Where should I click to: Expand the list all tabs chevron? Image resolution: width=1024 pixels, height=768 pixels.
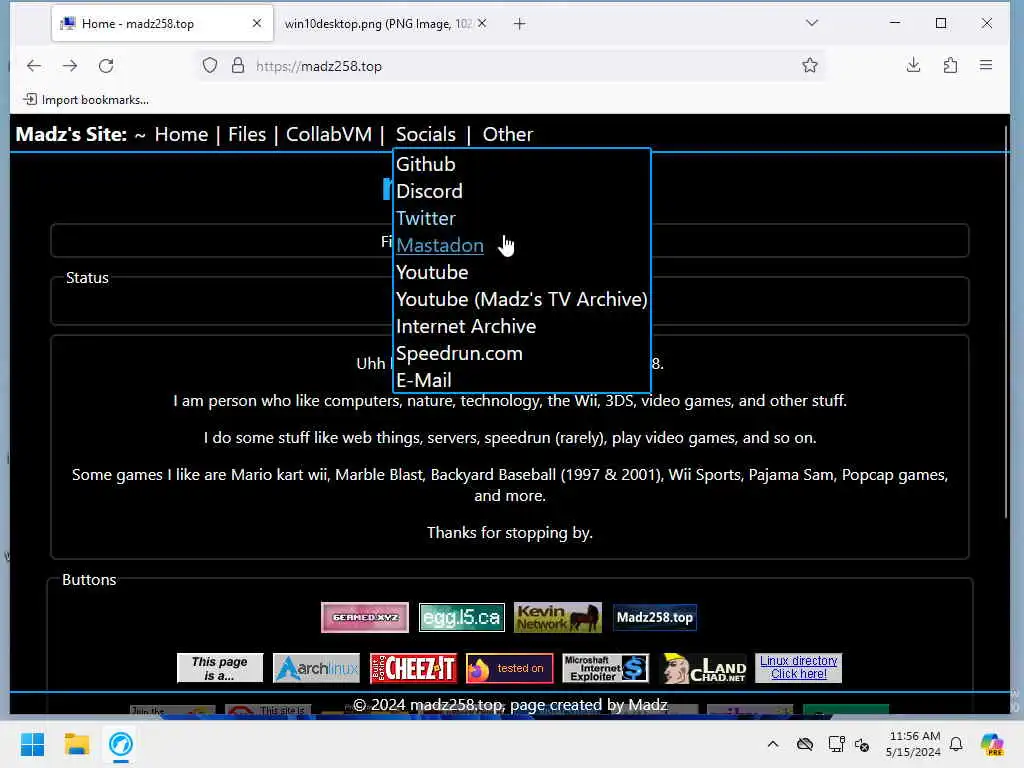coord(812,23)
